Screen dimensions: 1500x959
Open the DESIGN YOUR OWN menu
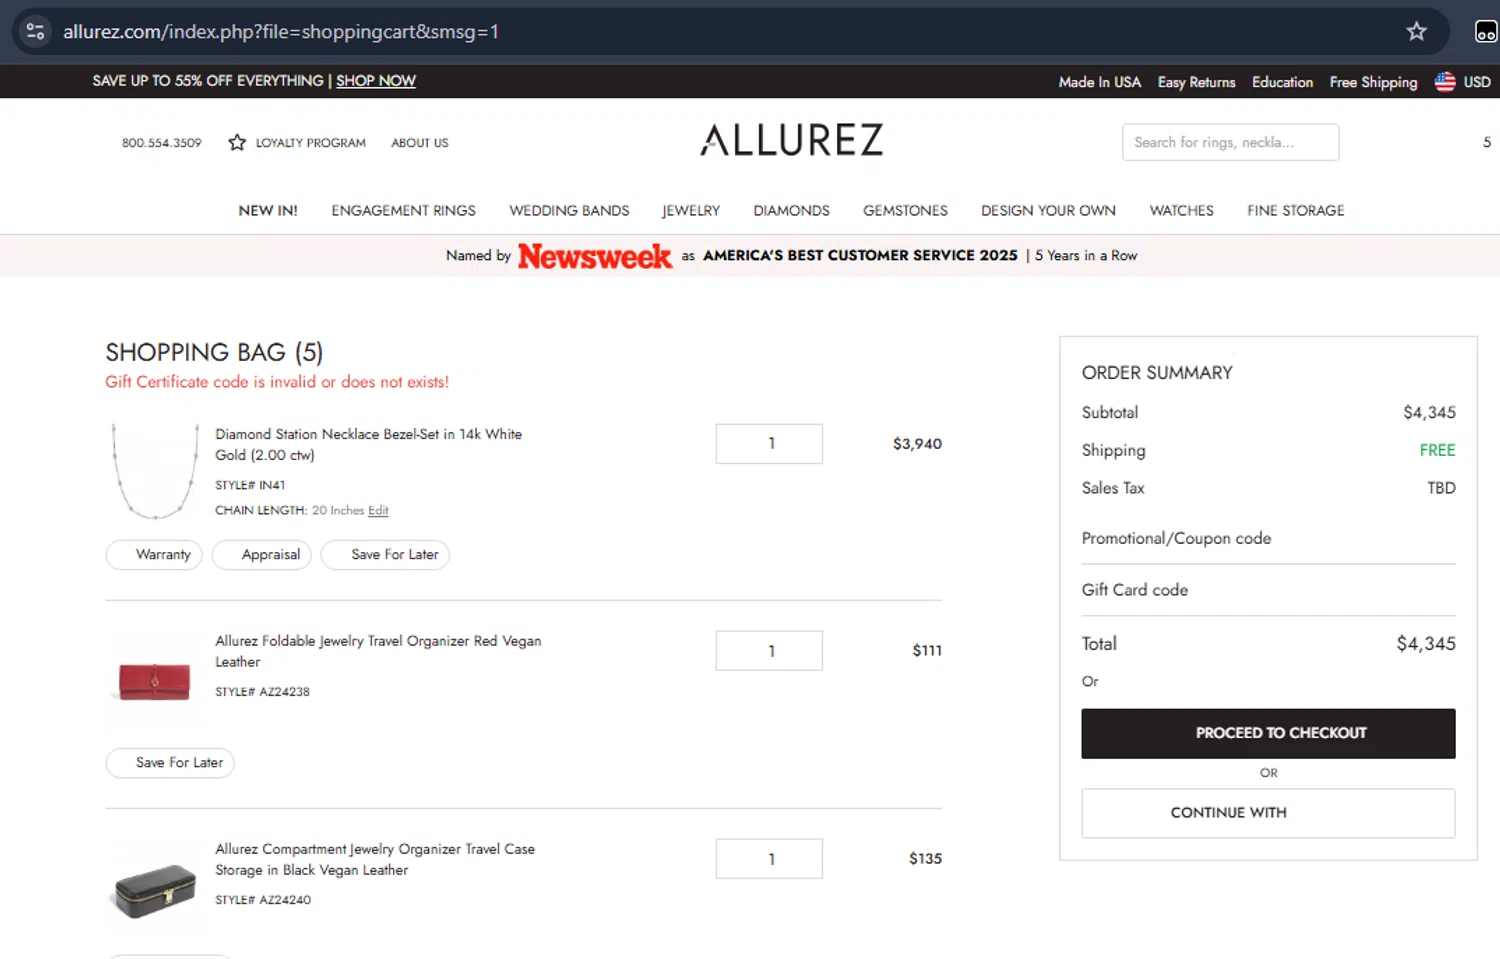point(1048,210)
